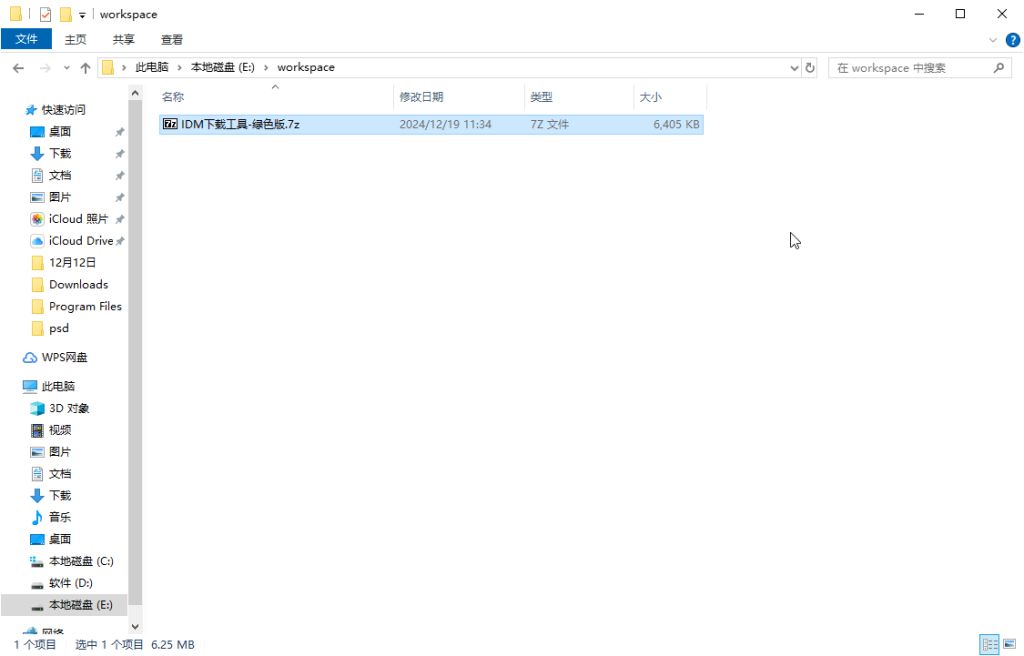The height and width of the screenshot is (656, 1024).
Task: Expand the address bar history dropdown
Action: point(793,67)
